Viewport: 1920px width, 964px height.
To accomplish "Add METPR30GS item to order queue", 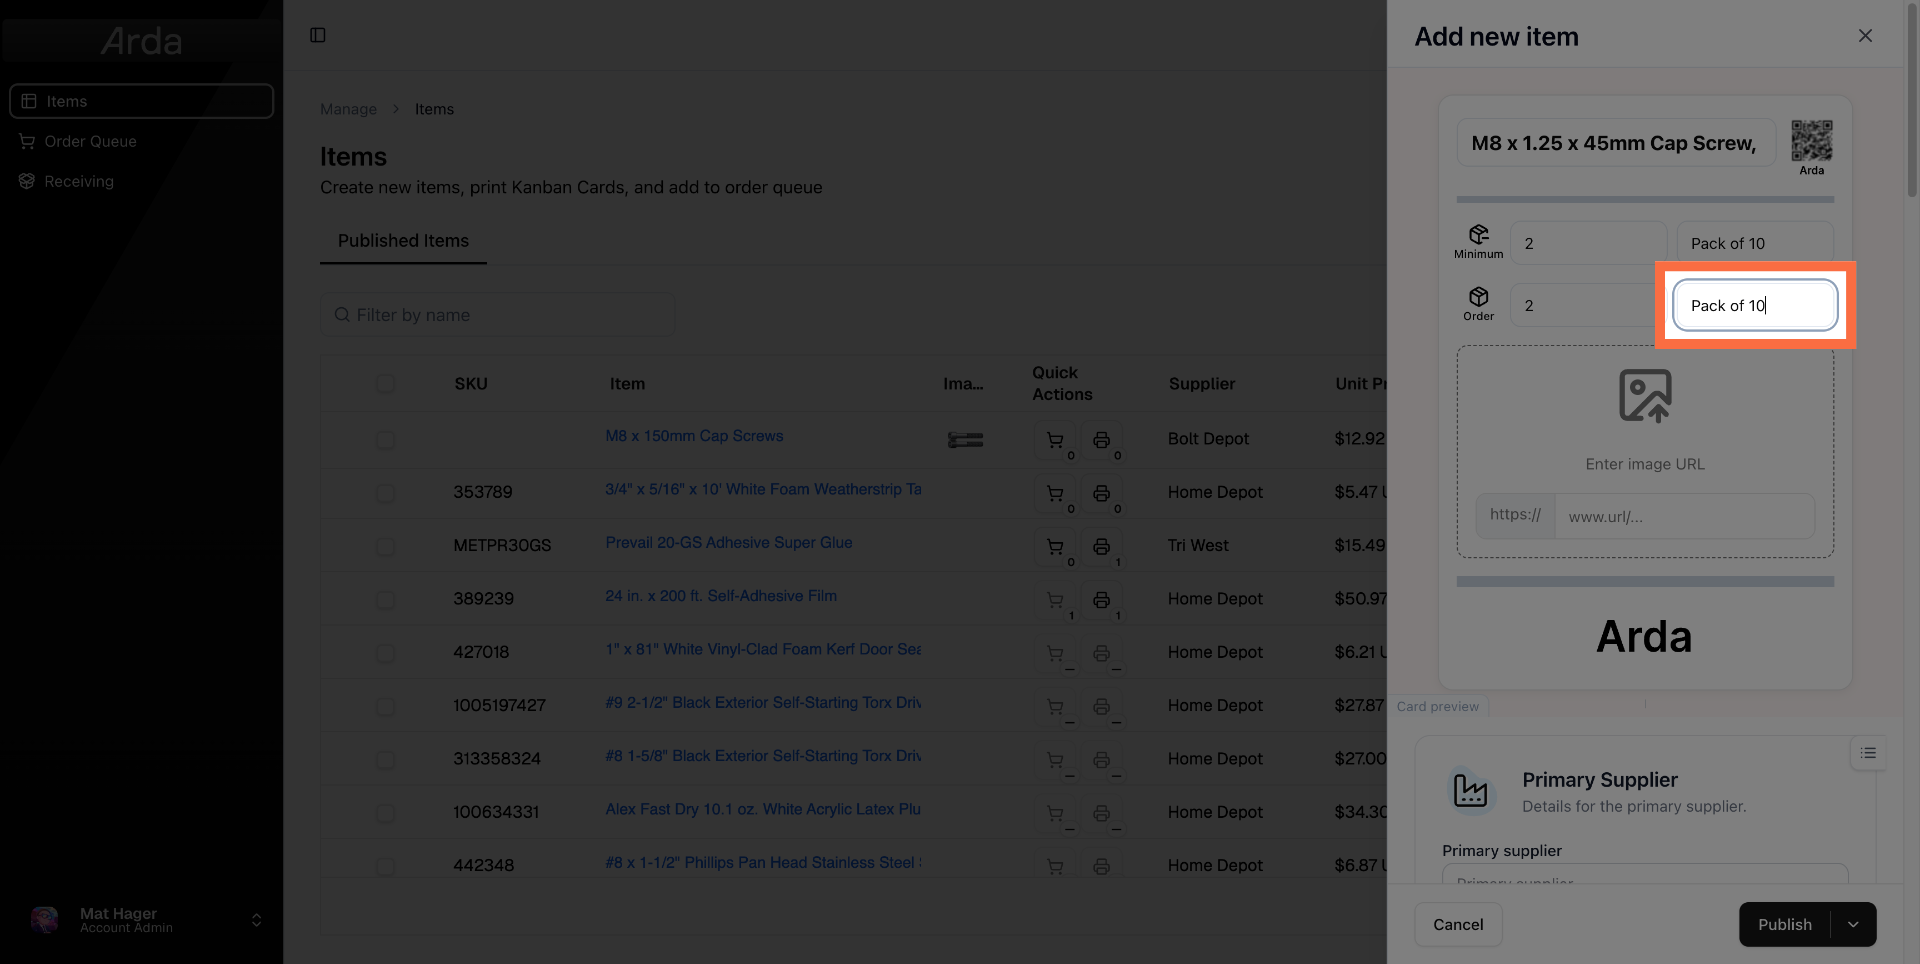I will (x=1054, y=547).
